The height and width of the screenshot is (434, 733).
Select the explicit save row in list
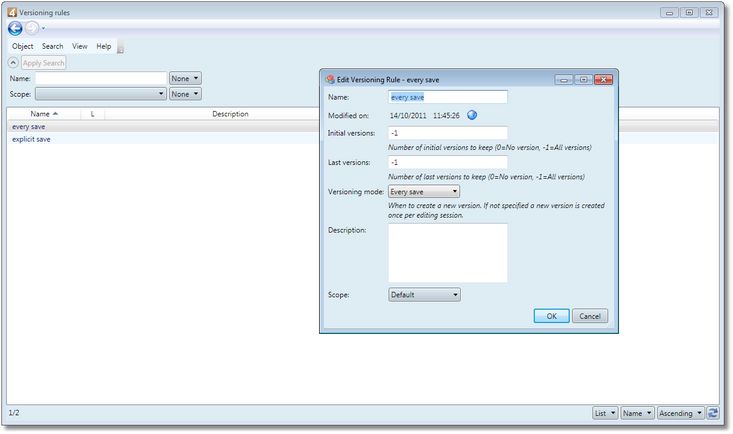[31, 140]
